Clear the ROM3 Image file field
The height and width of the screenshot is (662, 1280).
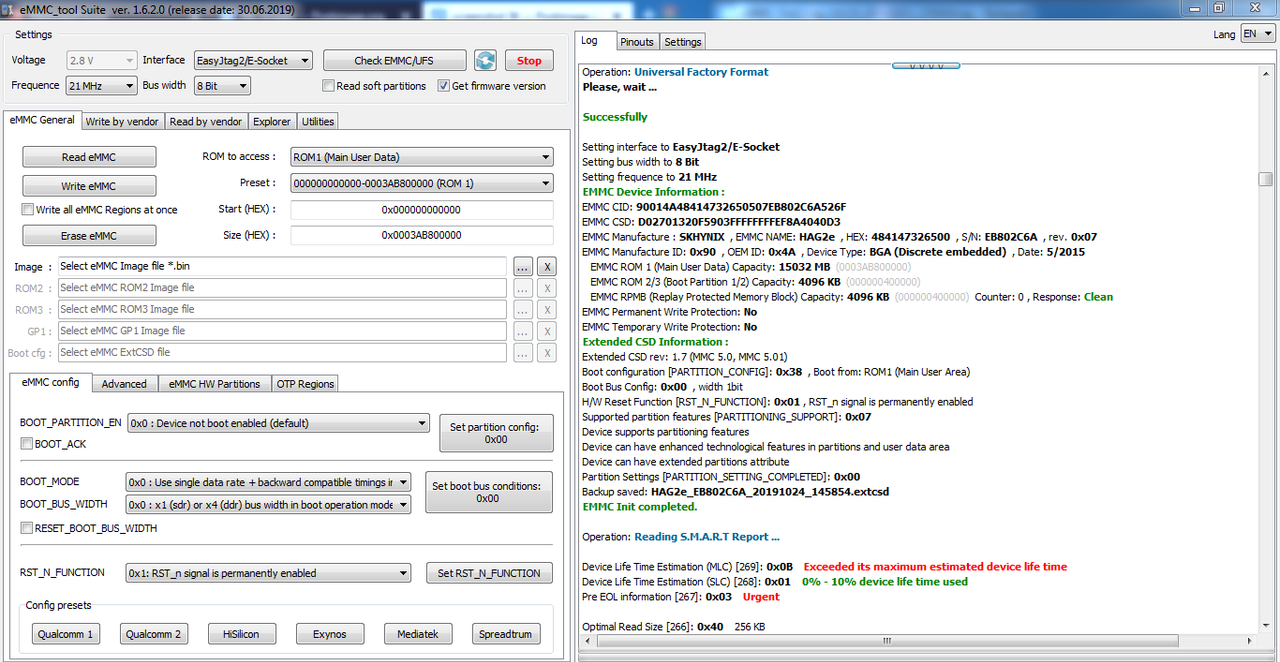pyautogui.click(x=547, y=309)
